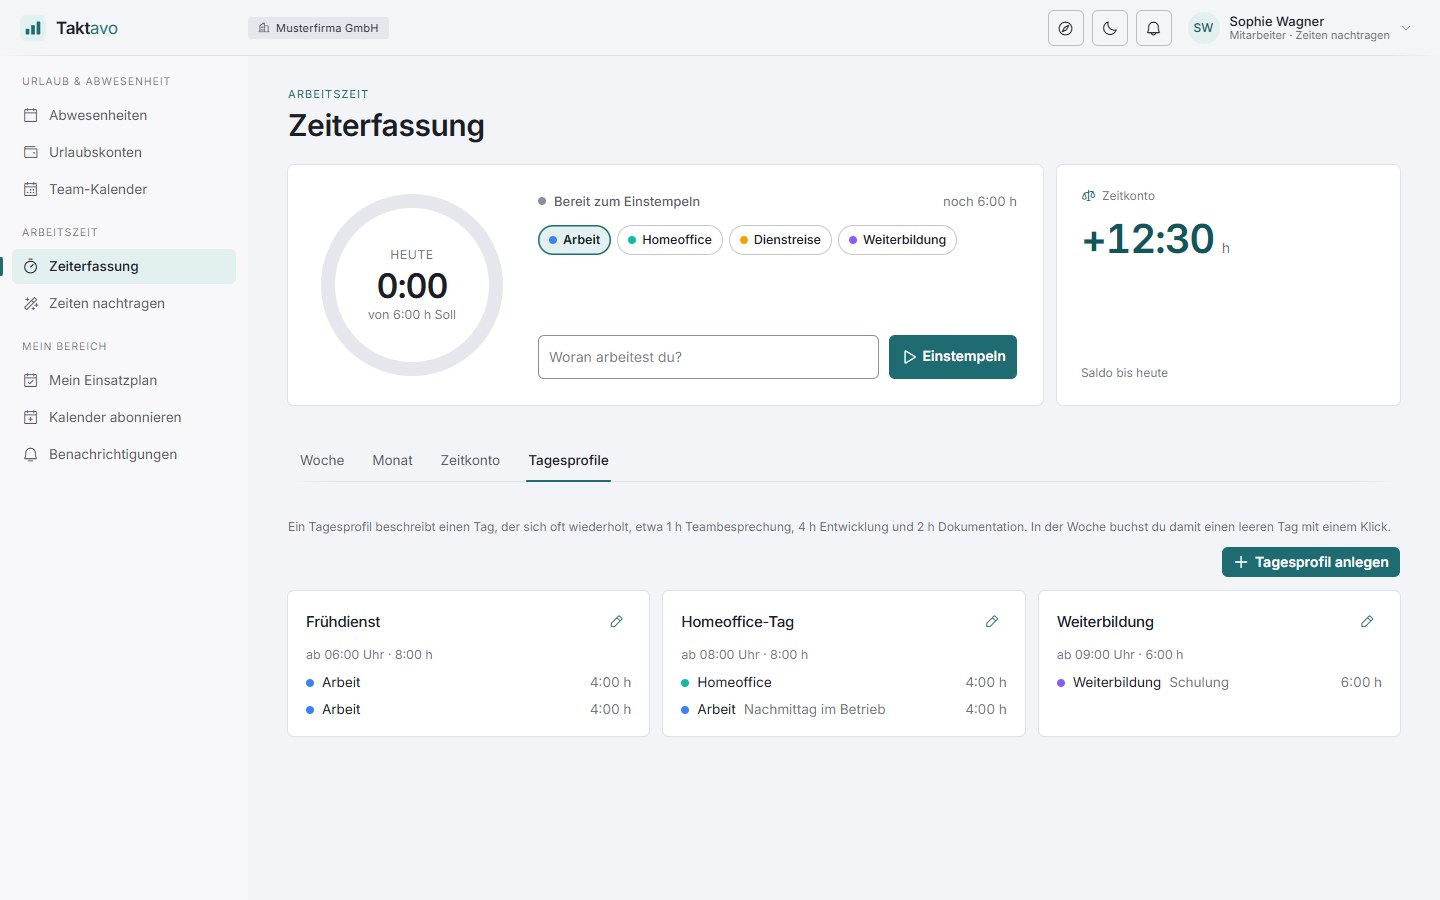The height and width of the screenshot is (900, 1440).
Task: Open Urlaubskonten in the sidebar
Action: tap(124, 152)
